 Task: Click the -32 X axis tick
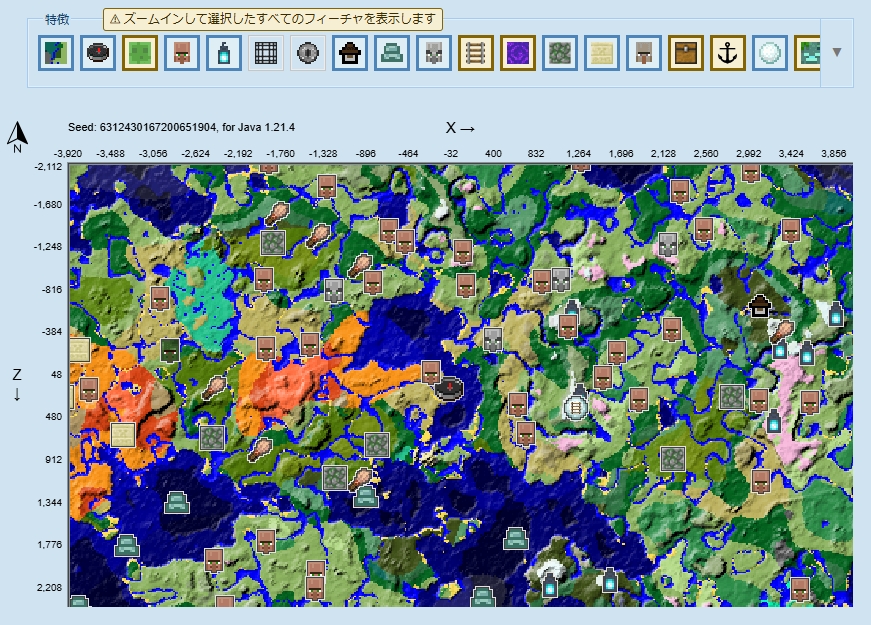[450, 153]
